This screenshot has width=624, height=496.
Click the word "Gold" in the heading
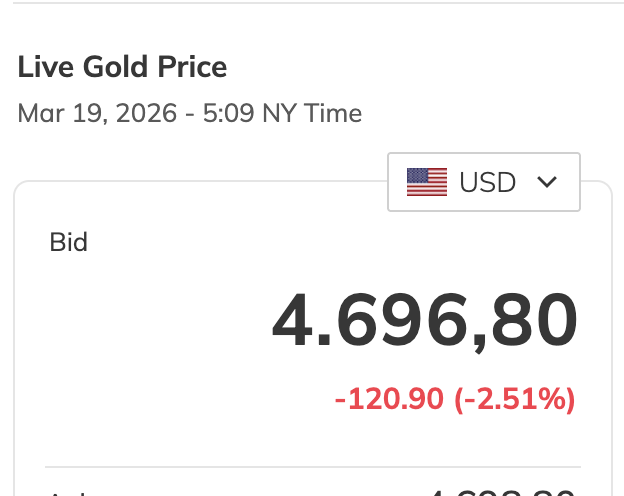[x=112, y=67]
